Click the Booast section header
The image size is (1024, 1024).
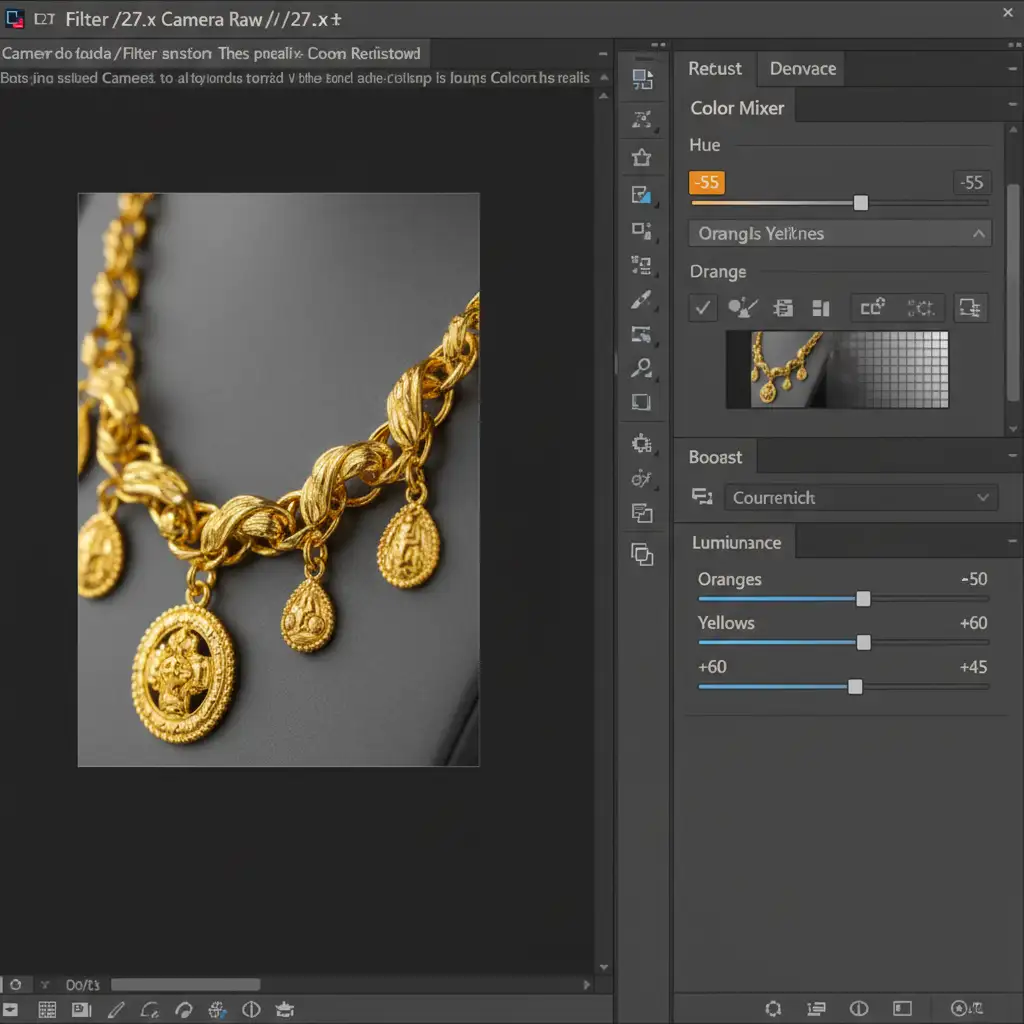pyautogui.click(x=716, y=457)
